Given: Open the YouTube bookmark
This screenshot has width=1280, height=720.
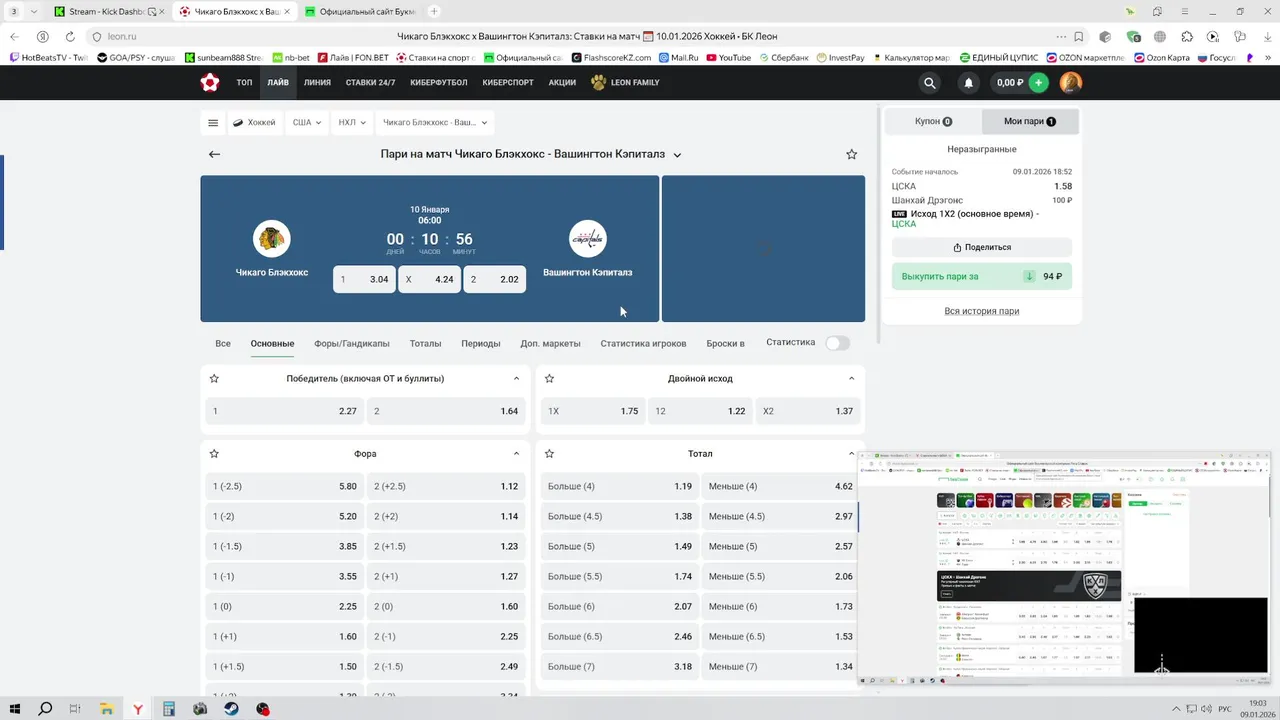Looking at the screenshot, I should coord(728,58).
